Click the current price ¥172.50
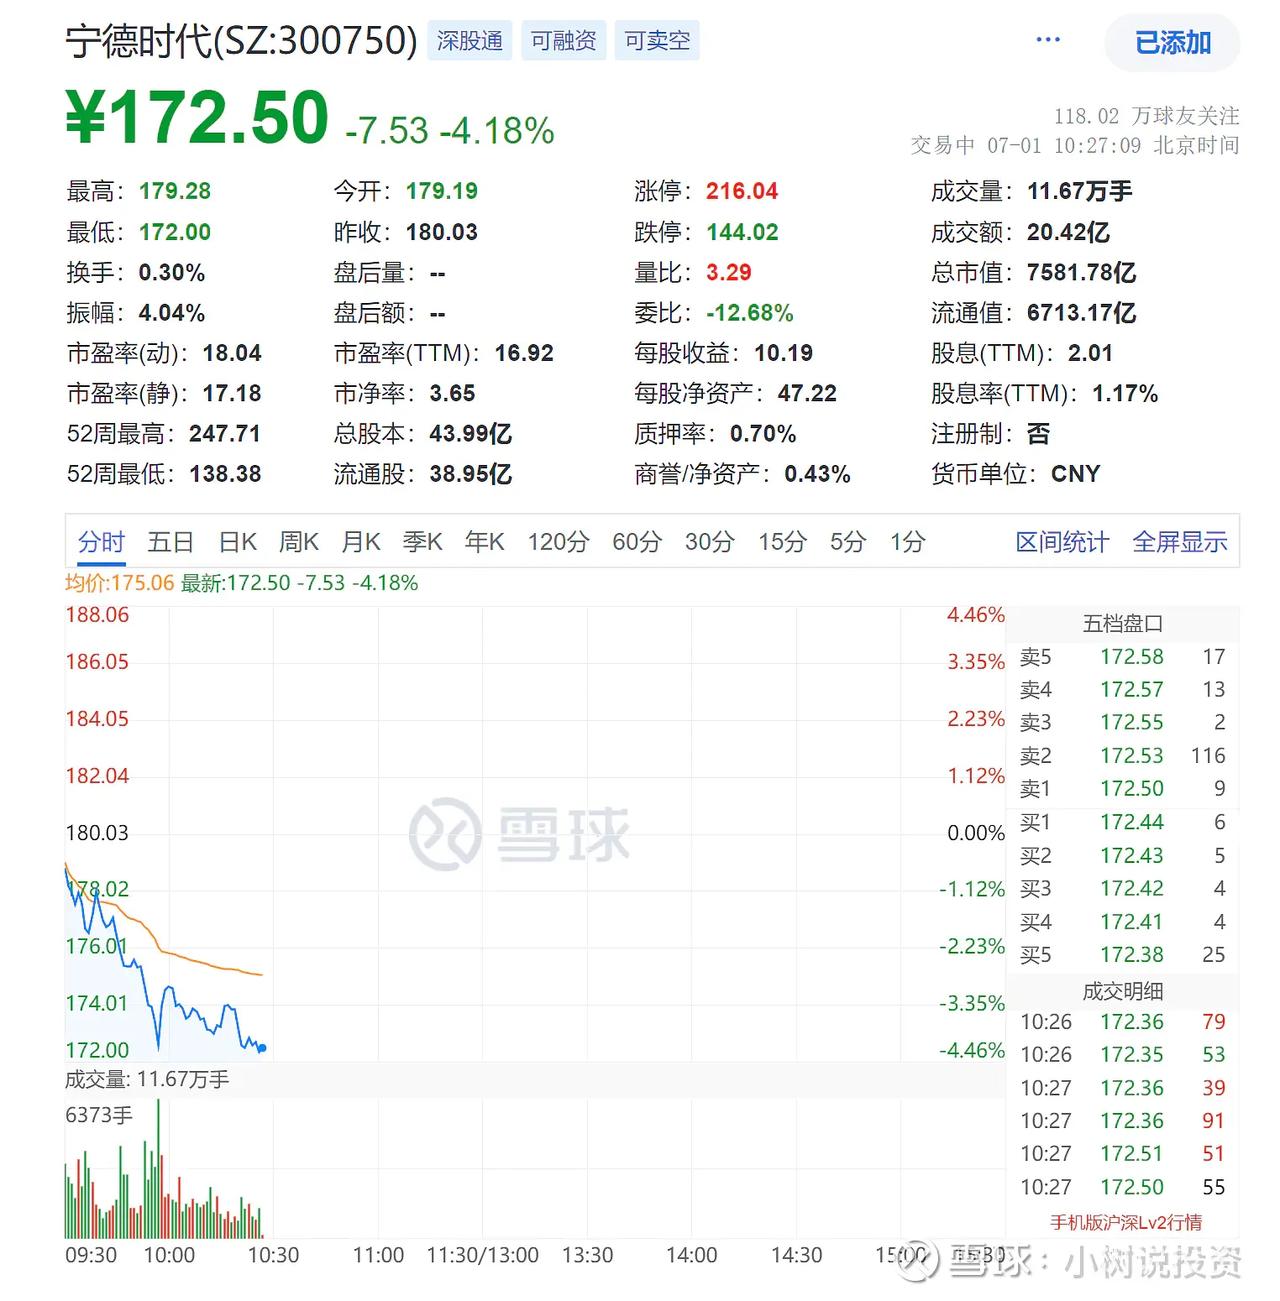Screen dimensions: 1280x1301 (197, 118)
